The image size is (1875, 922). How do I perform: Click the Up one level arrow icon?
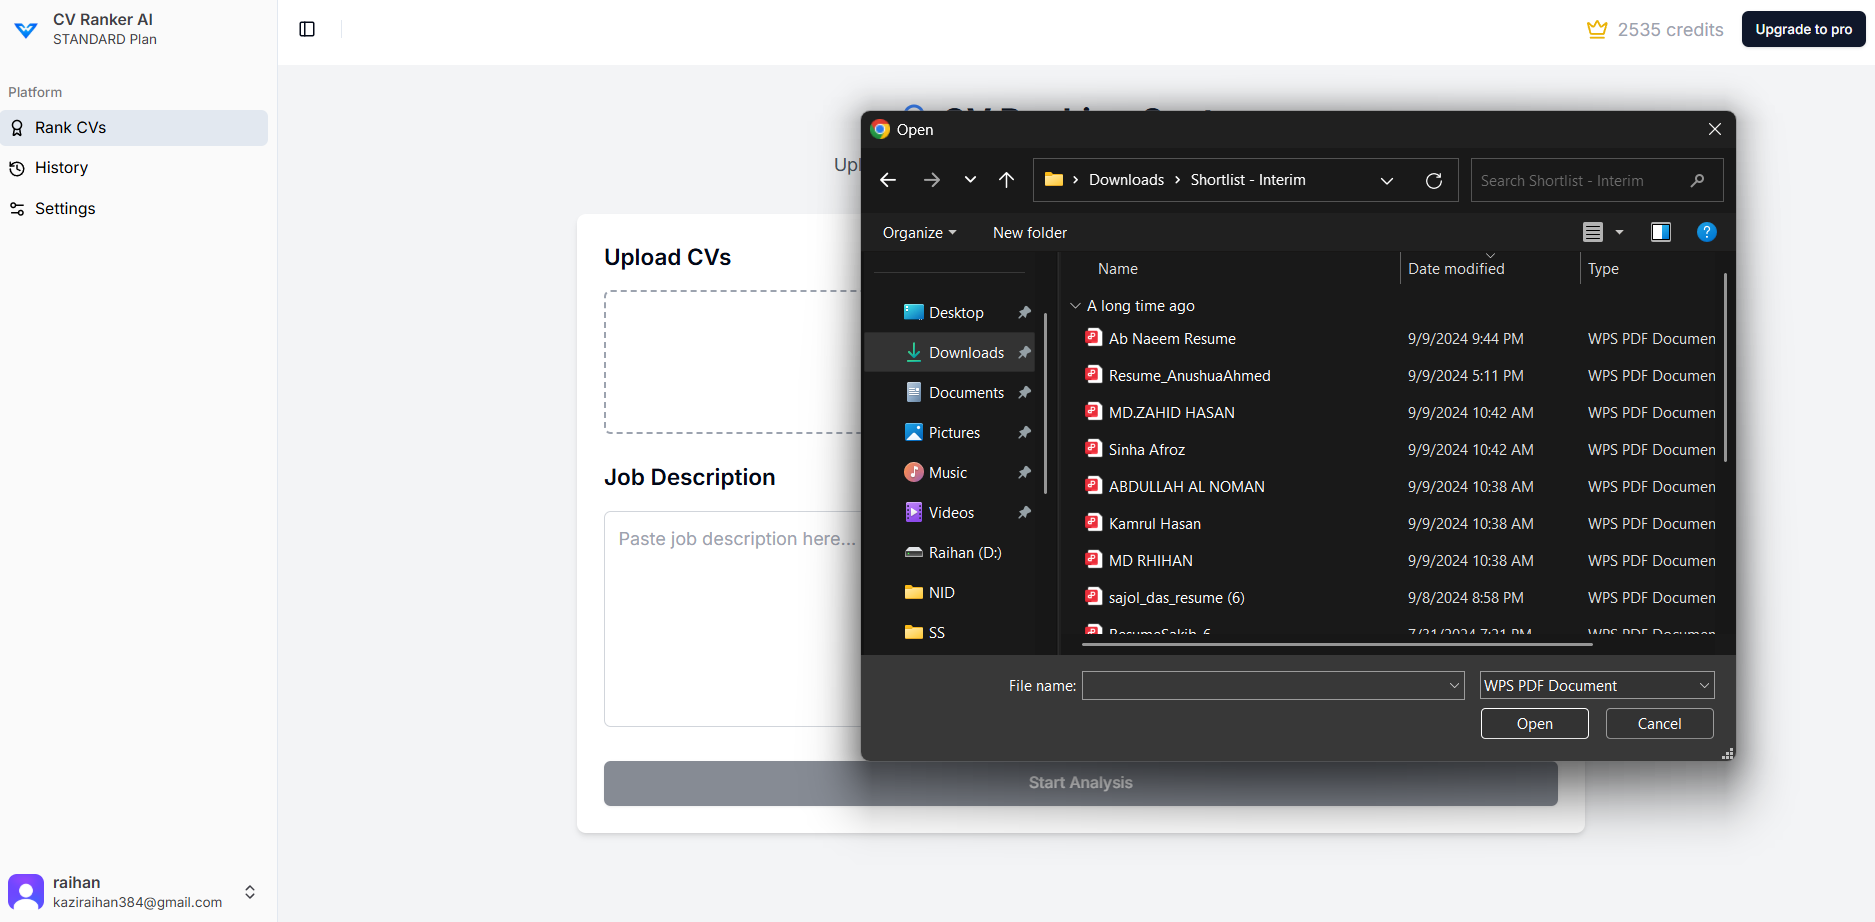pos(1006,180)
